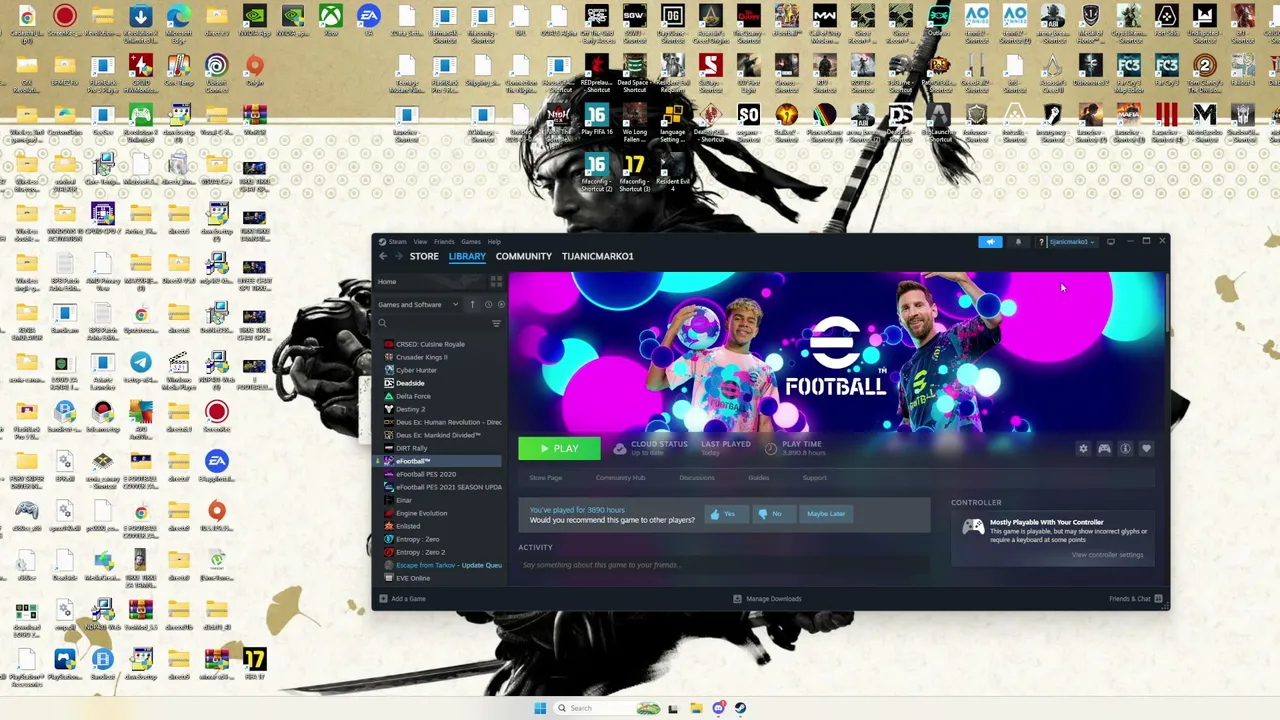The height and width of the screenshot is (720, 1280).
Task: Switch library to grid collections view icon
Action: point(496,282)
